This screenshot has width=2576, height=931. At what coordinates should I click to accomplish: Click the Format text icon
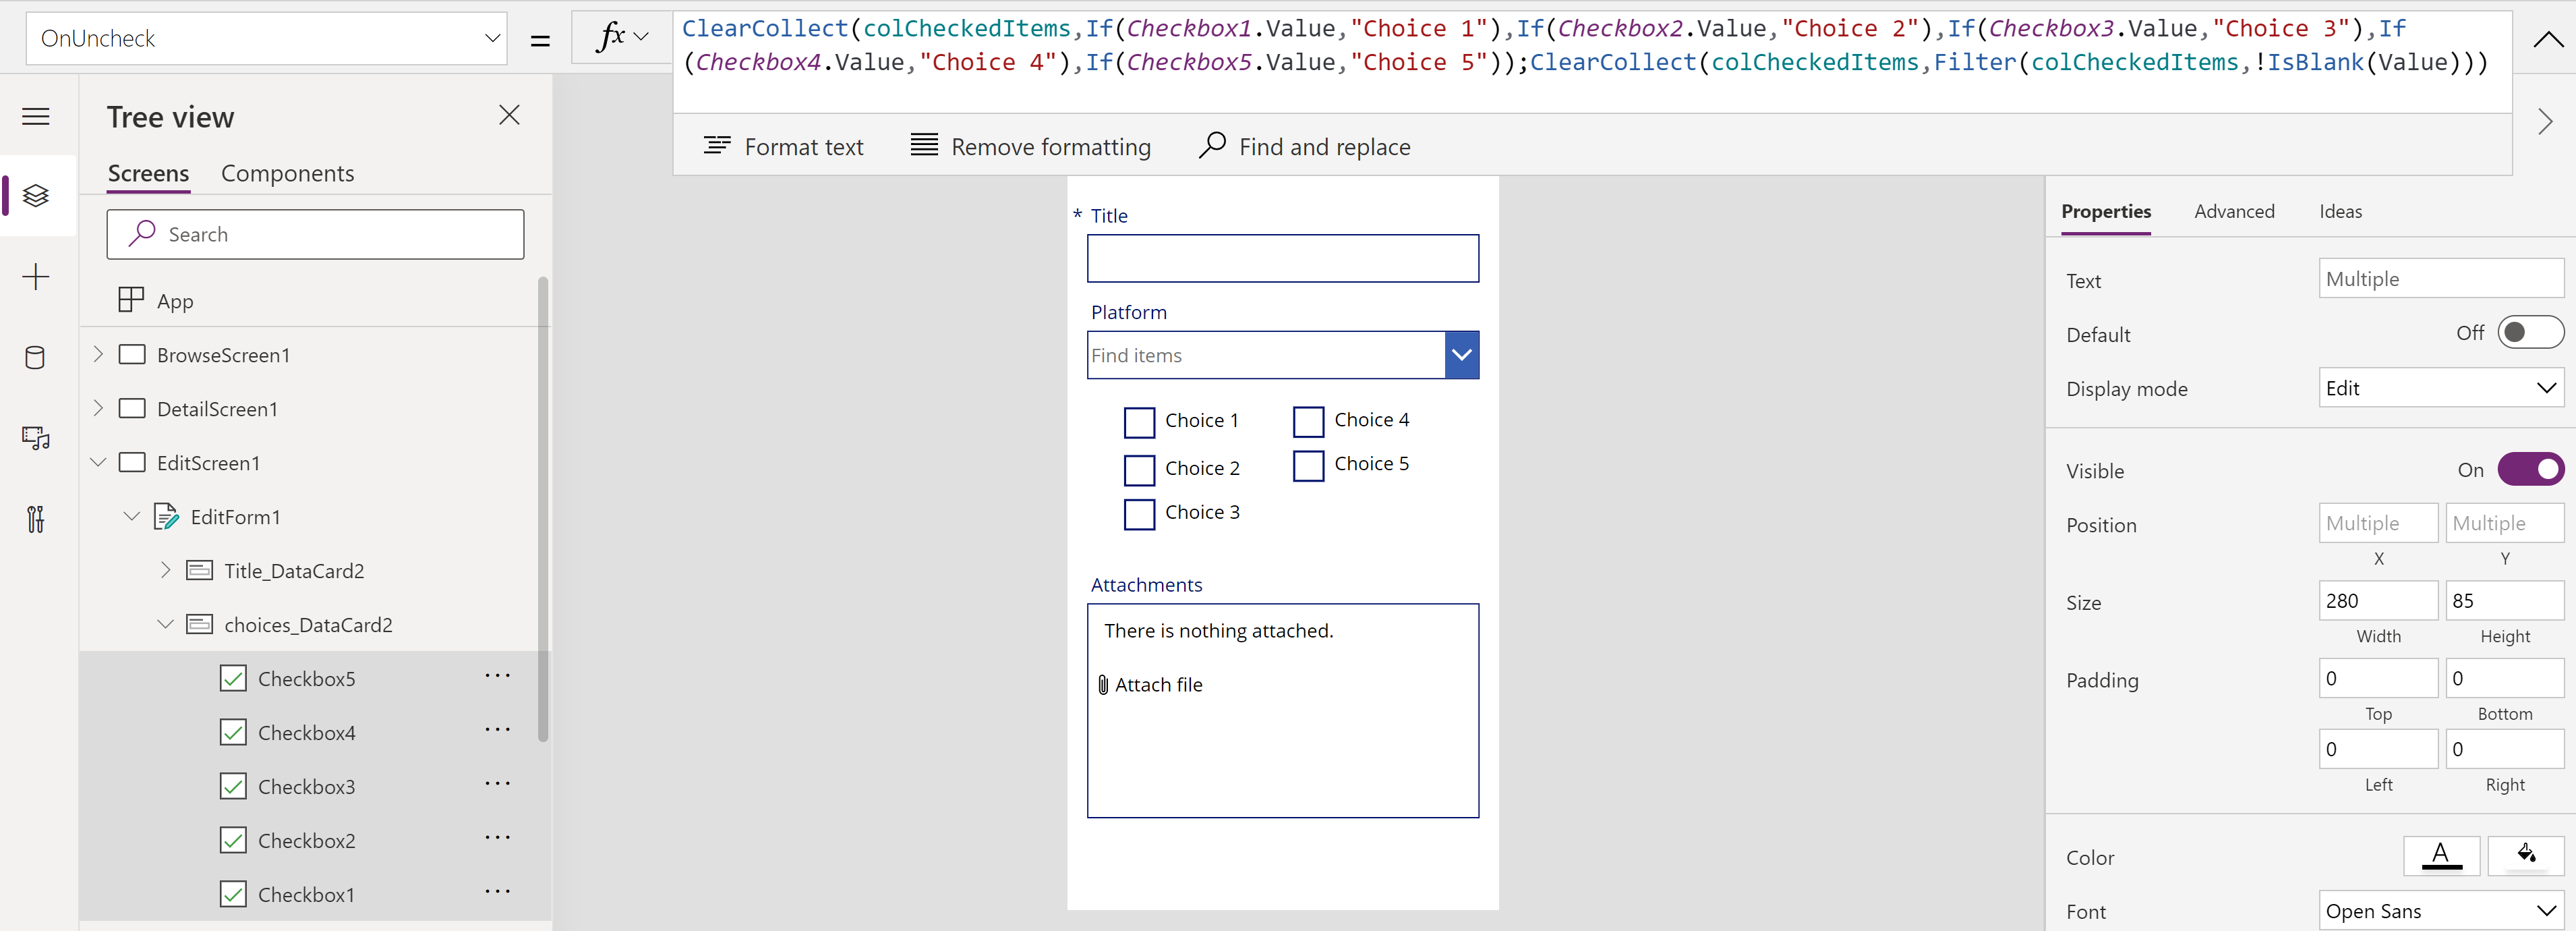point(718,146)
